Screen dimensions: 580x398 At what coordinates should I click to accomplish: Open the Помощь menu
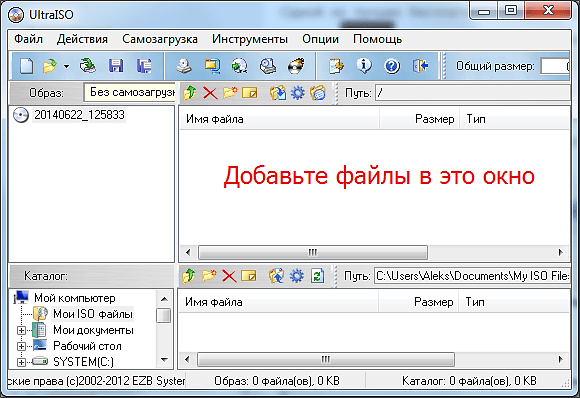[377, 39]
